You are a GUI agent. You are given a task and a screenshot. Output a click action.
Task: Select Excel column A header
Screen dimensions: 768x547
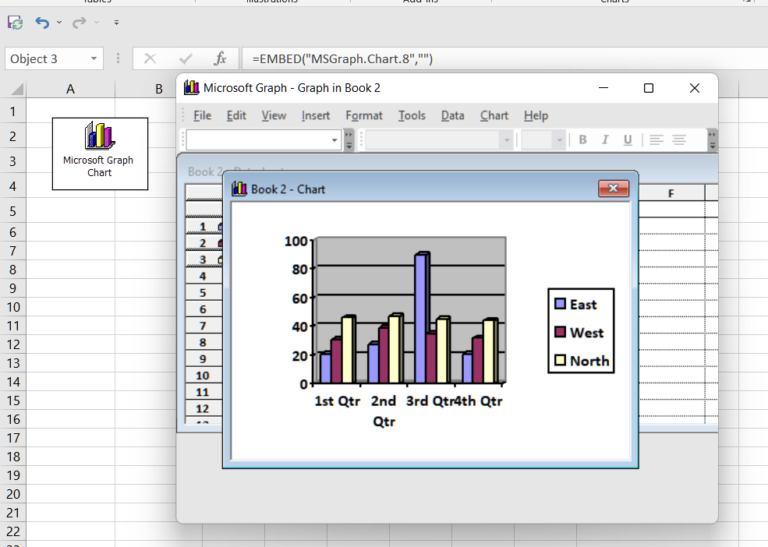71,89
